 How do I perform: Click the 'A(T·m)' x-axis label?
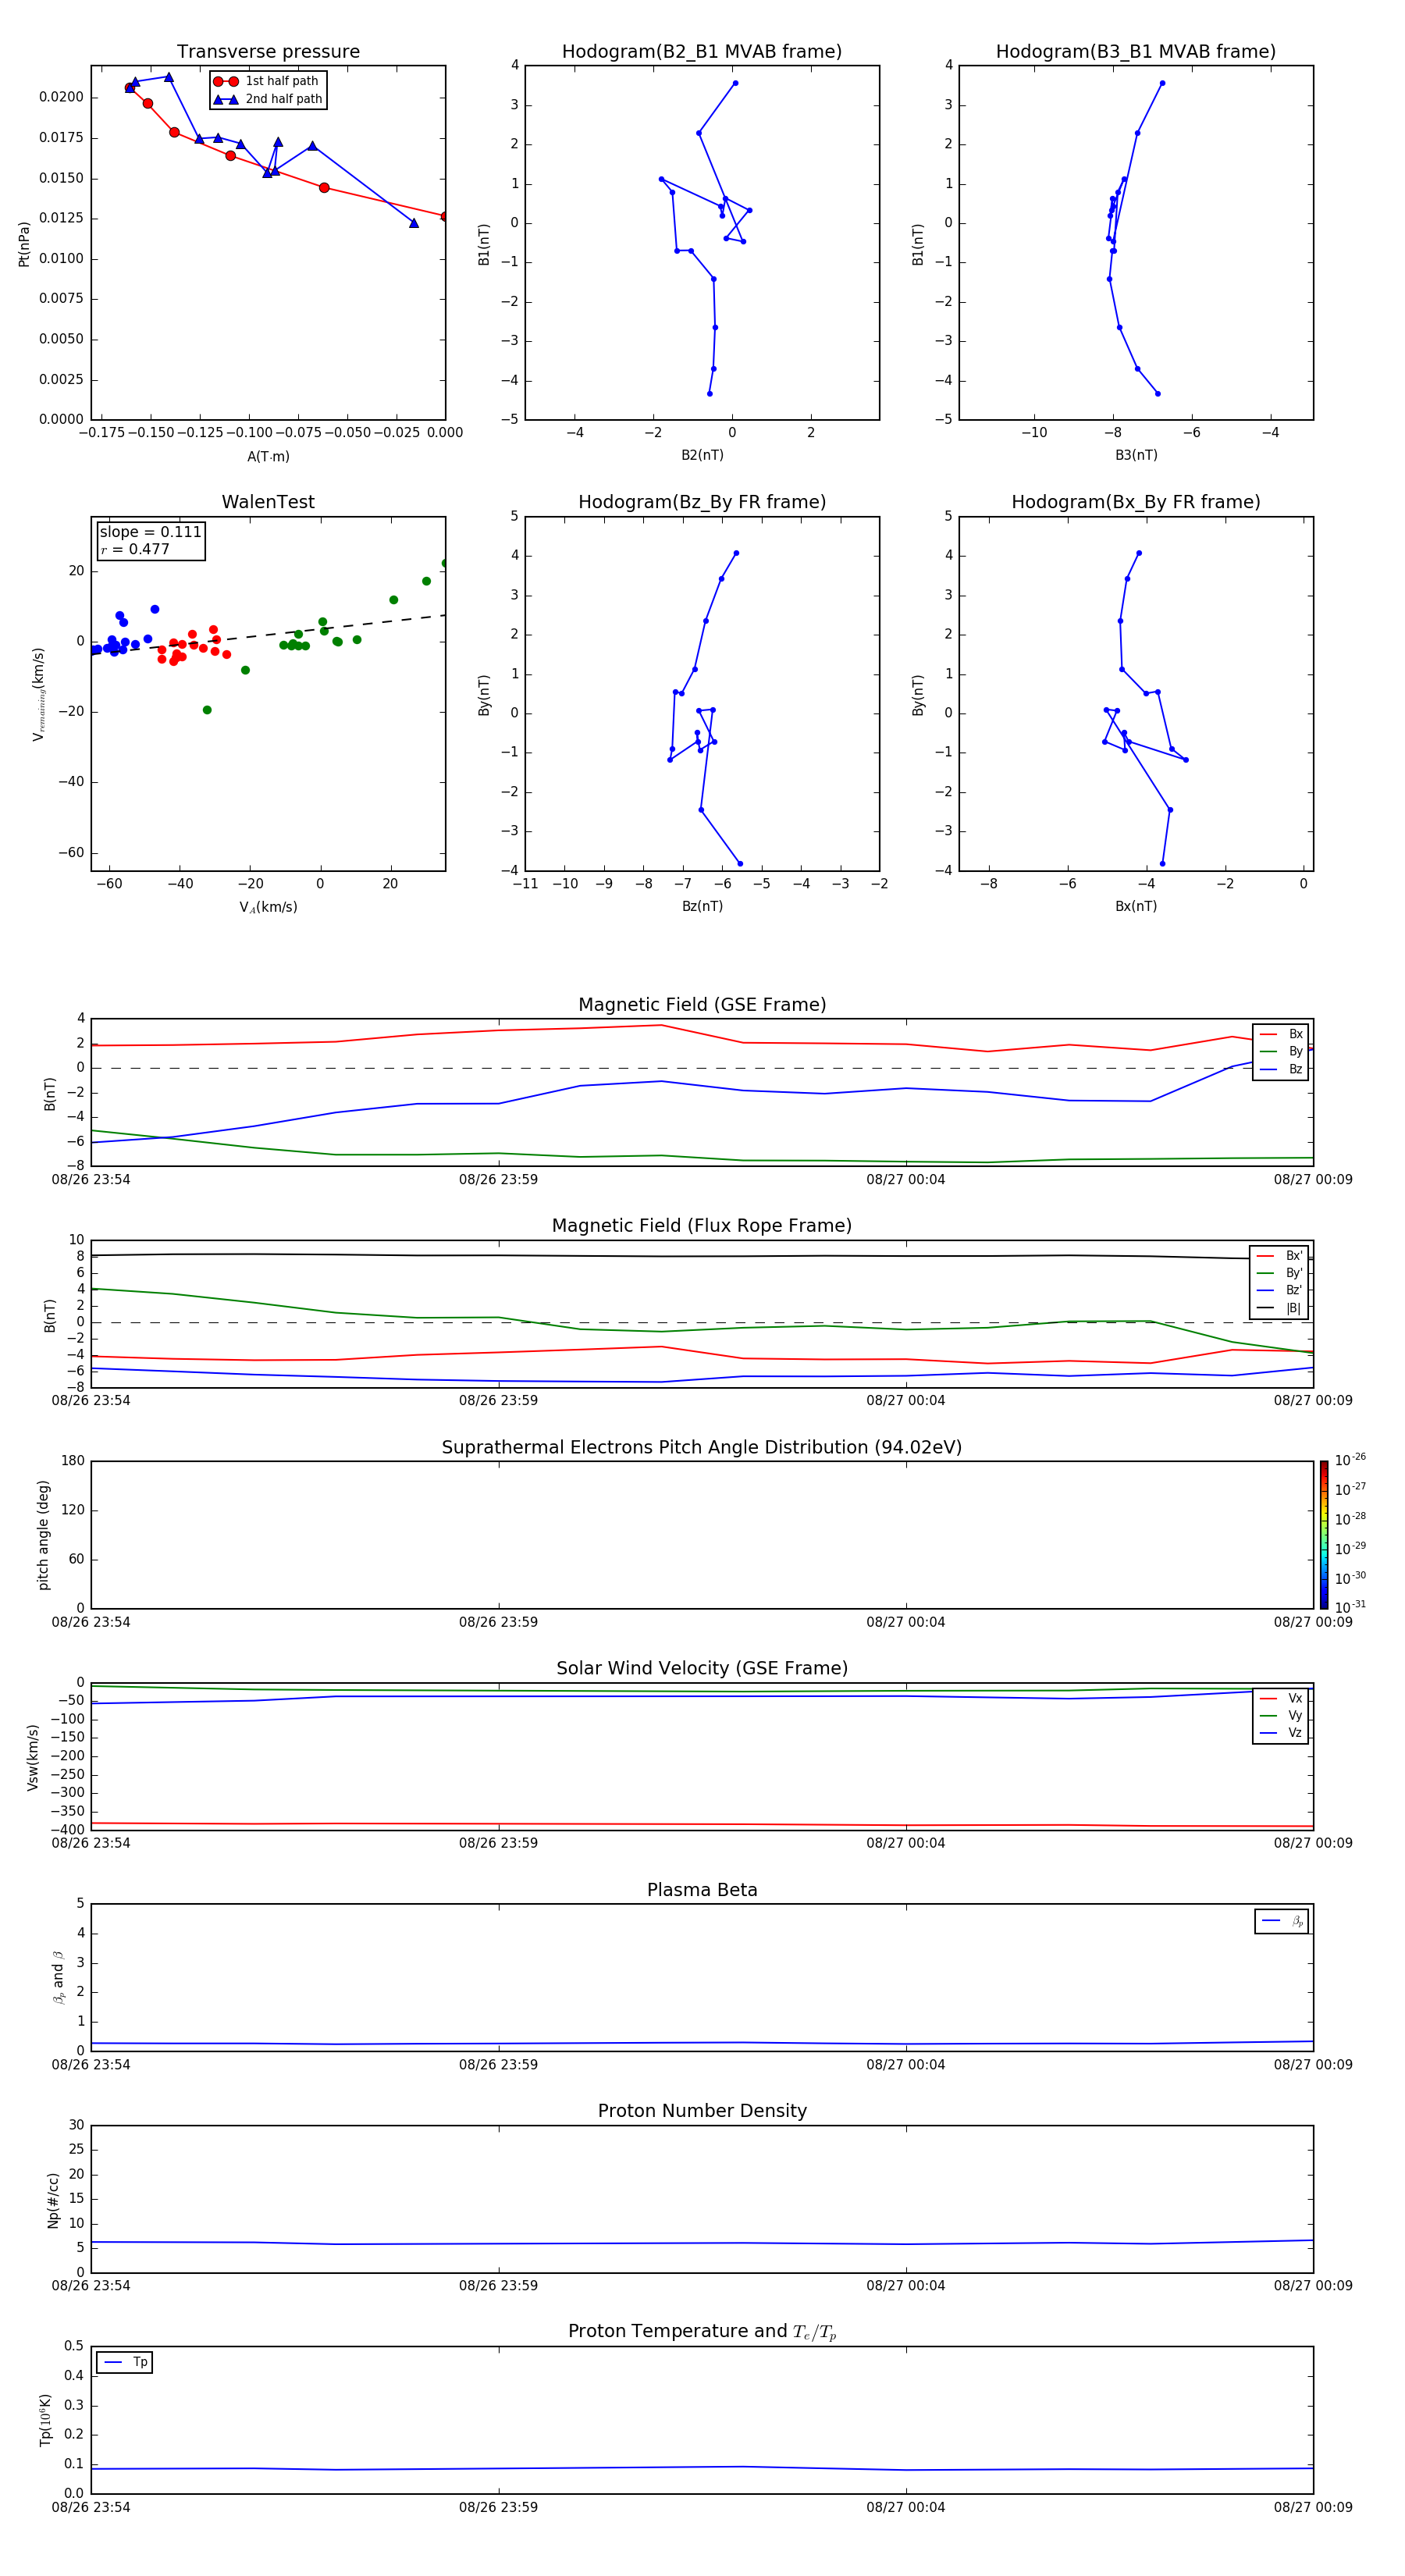click(x=268, y=457)
